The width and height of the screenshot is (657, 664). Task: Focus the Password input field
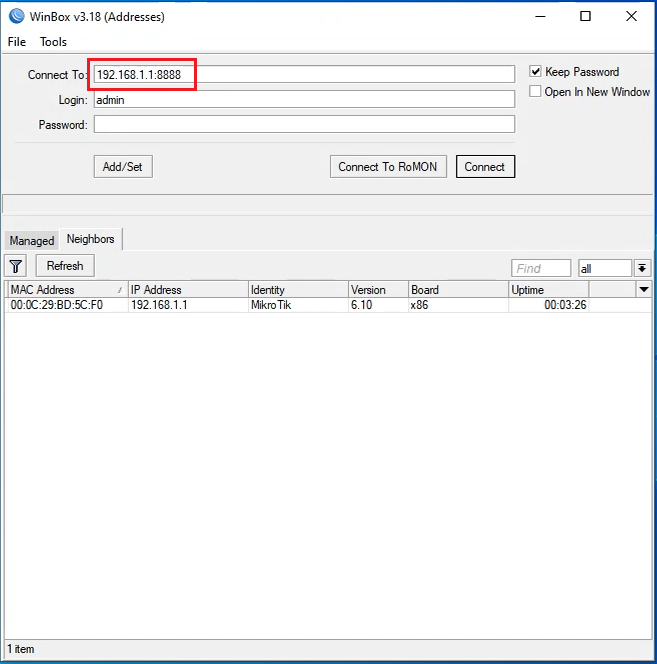(304, 124)
